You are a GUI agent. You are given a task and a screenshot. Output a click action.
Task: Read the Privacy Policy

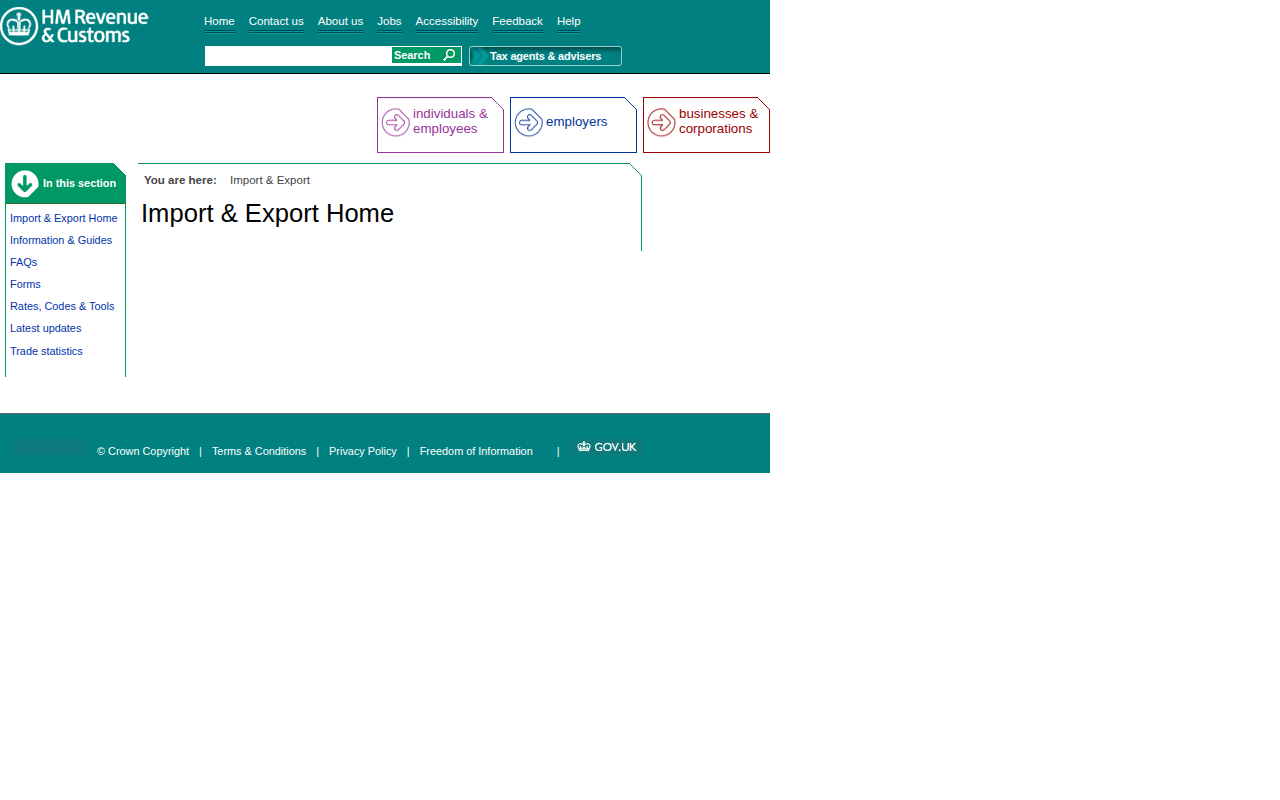pyautogui.click(x=362, y=451)
